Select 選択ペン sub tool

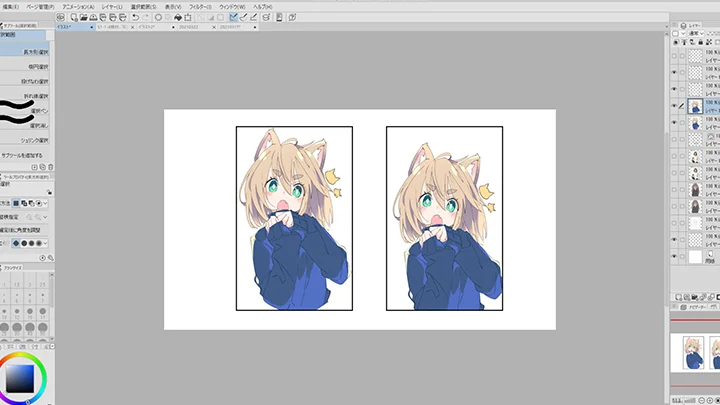pyautogui.click(x=25, y=111)
